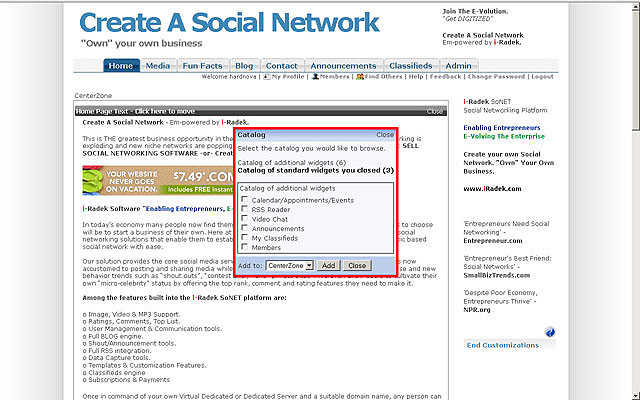
Task: Open the Classifieds tab
Action: tap(412, 66)
